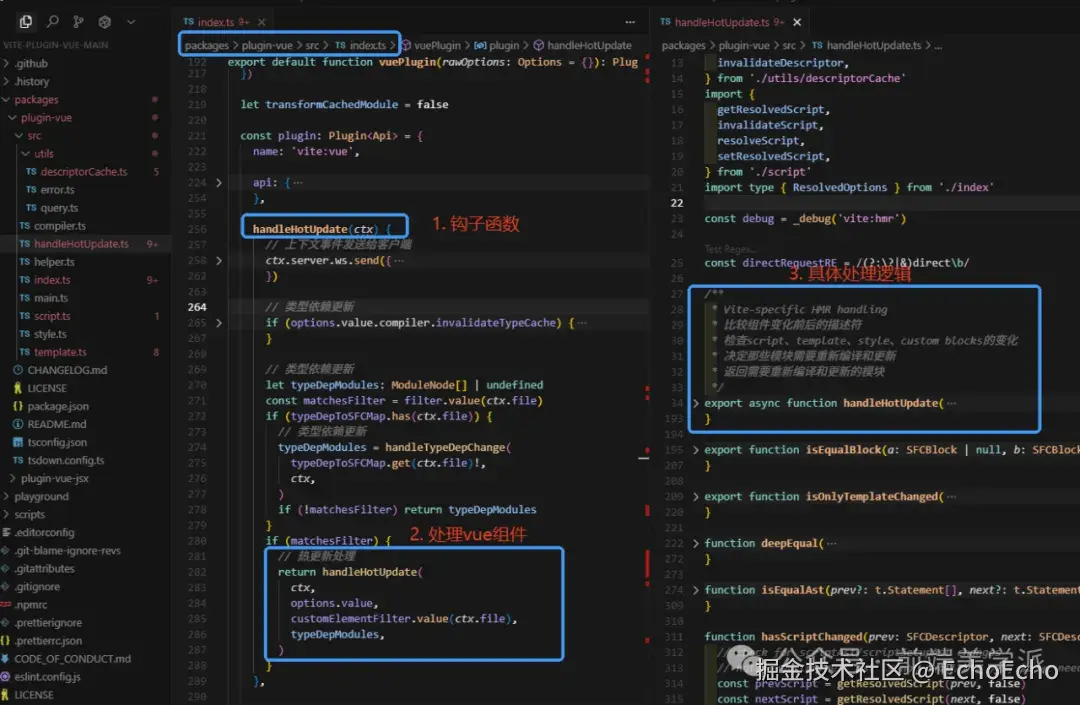Open the Extensions view icon
The width and height of the screenshot is (1080, 705).
pyautogui.click(x=105, y=22)
